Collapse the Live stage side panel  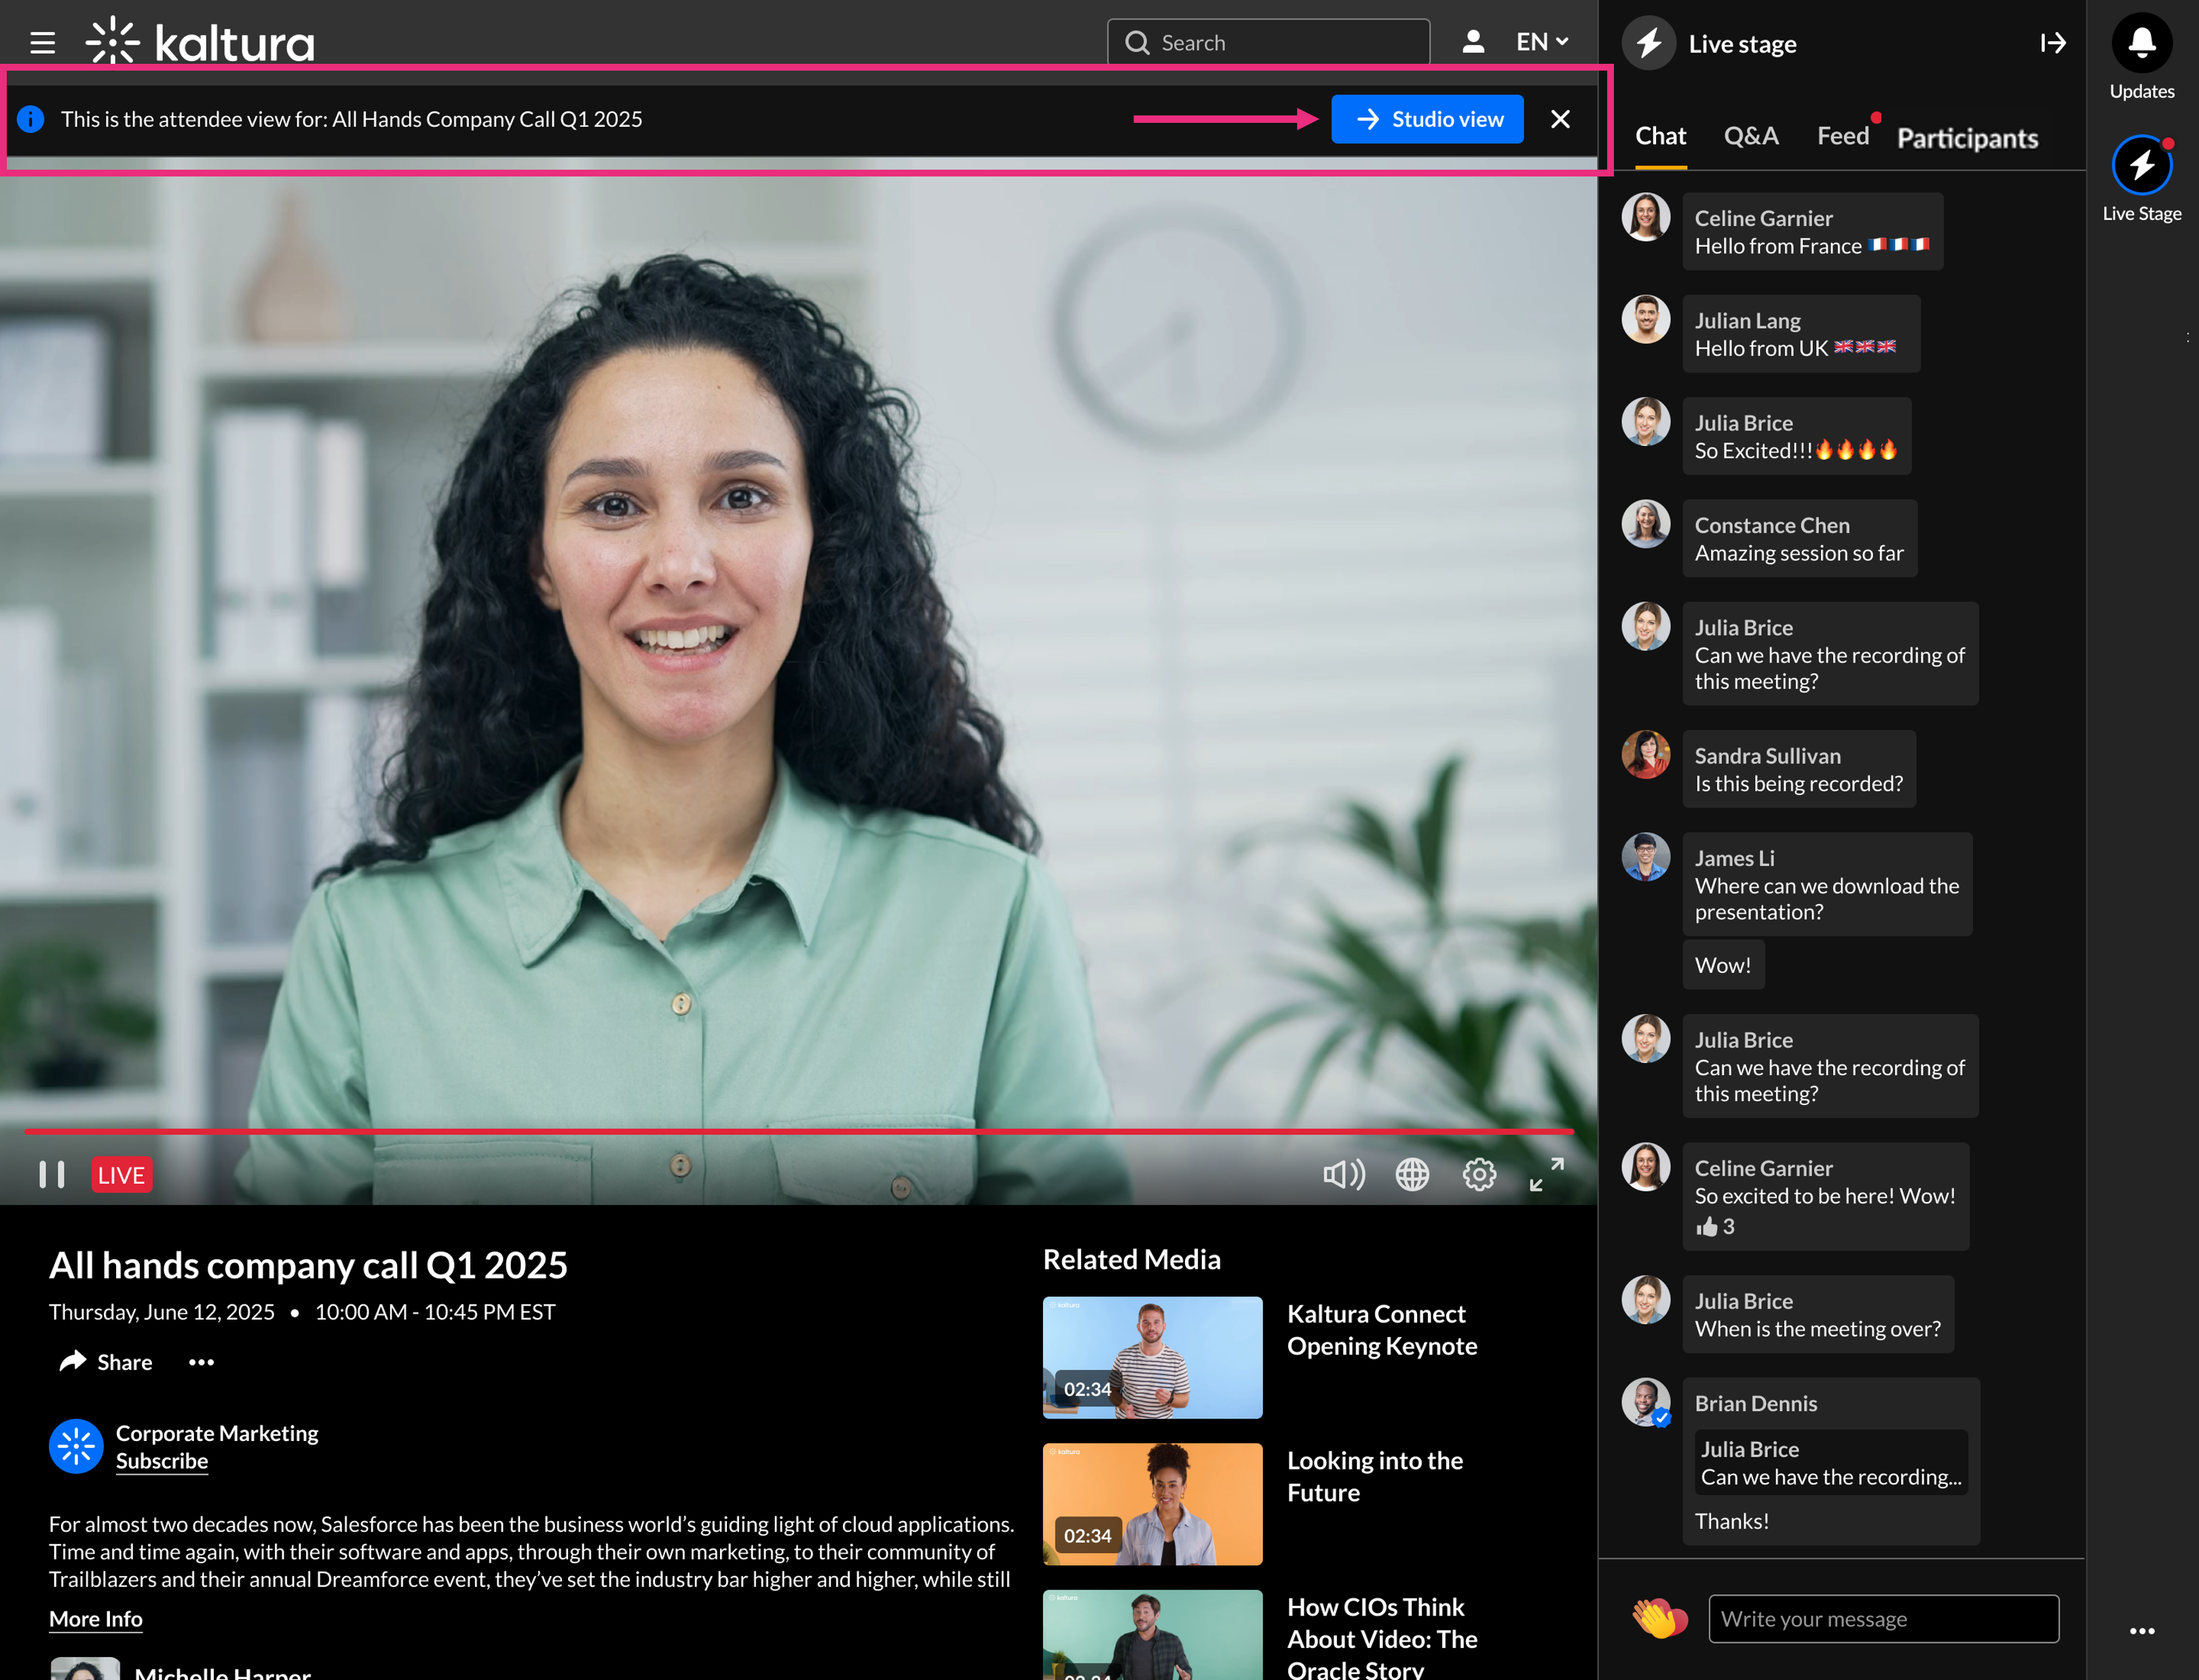tap(2052, 43)
